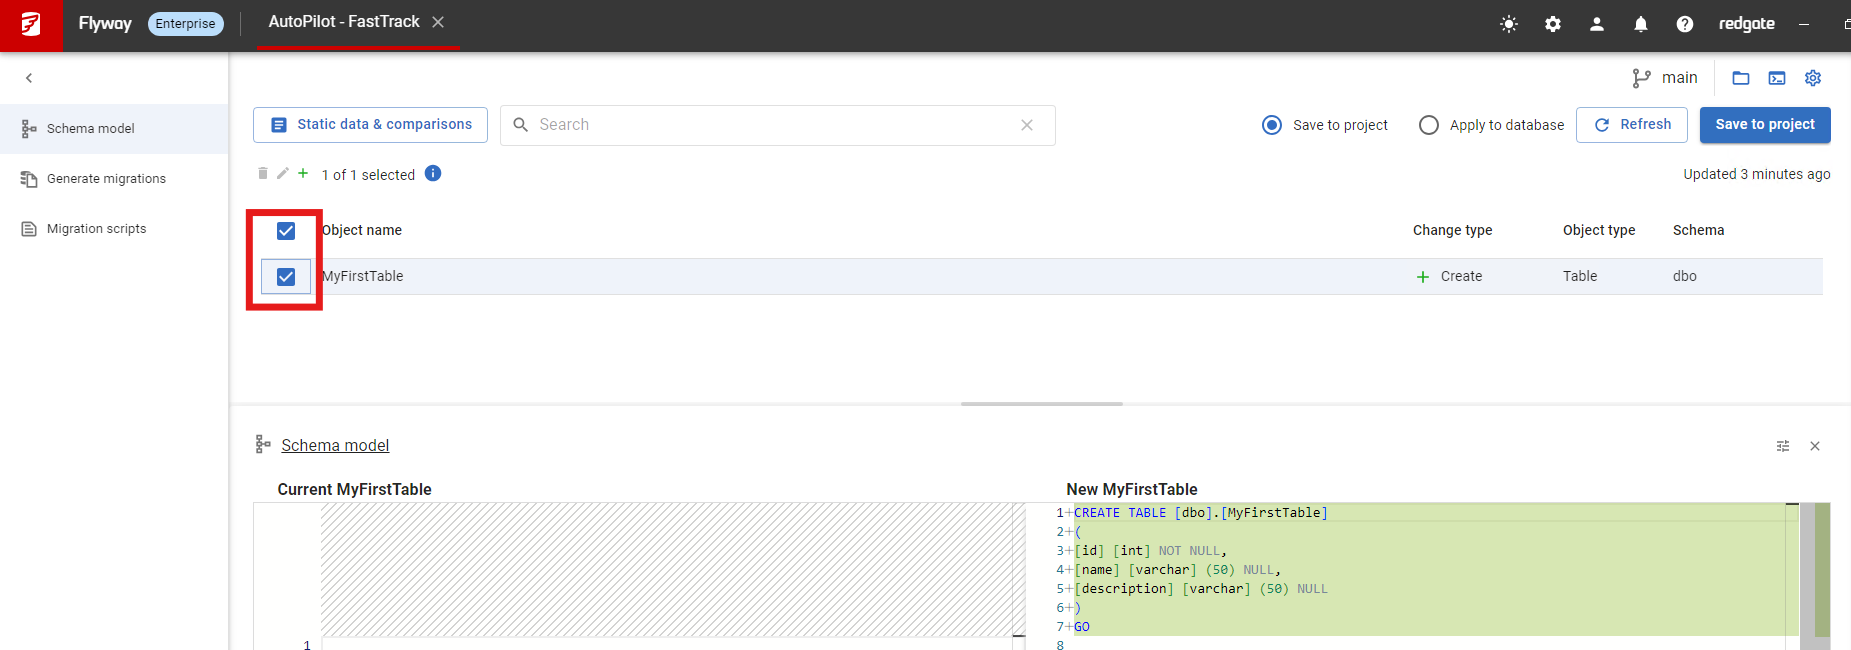Open settings gear in top bar

pos(1553,24)
